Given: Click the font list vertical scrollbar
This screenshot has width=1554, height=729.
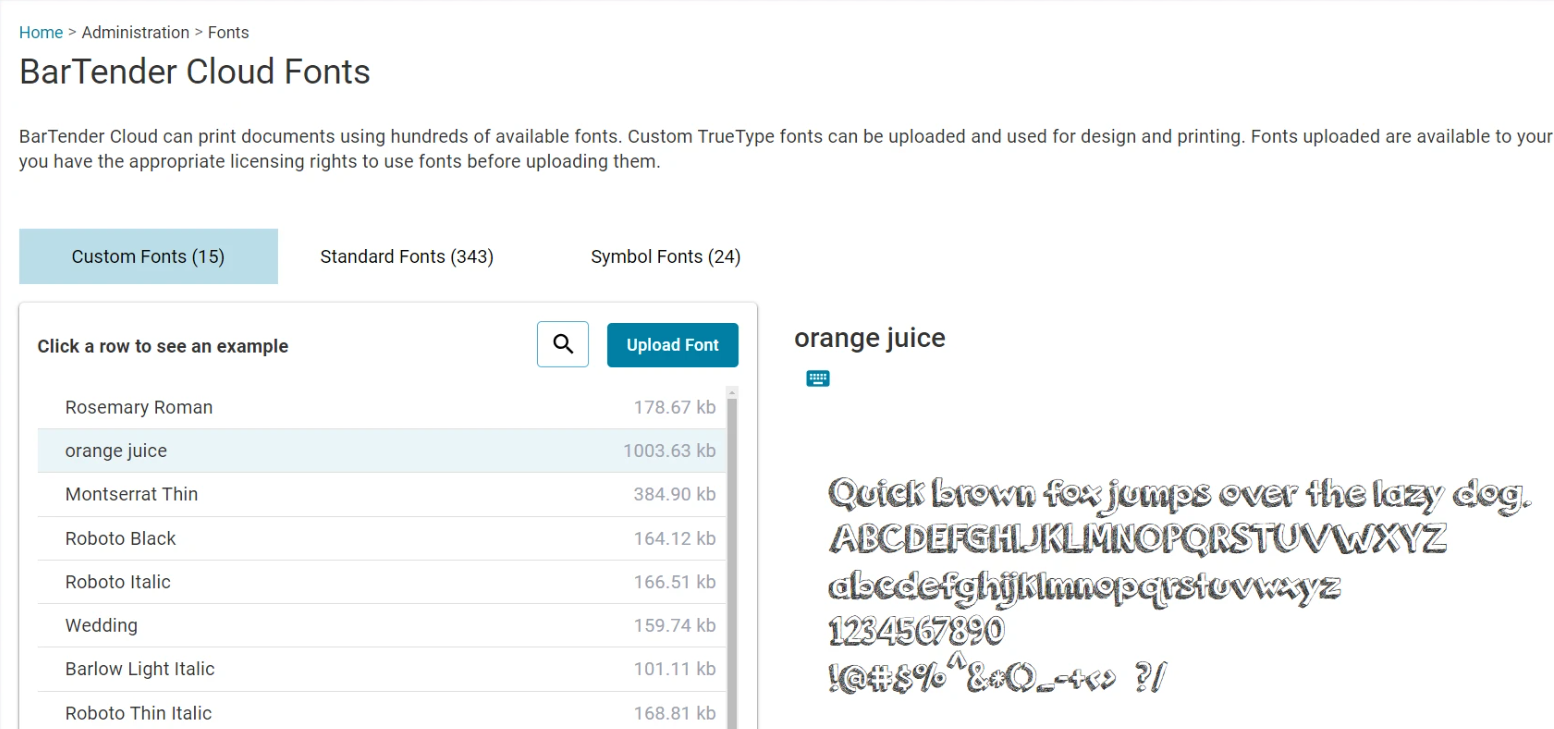Looking at the screenshot, I should coord(733,563).
